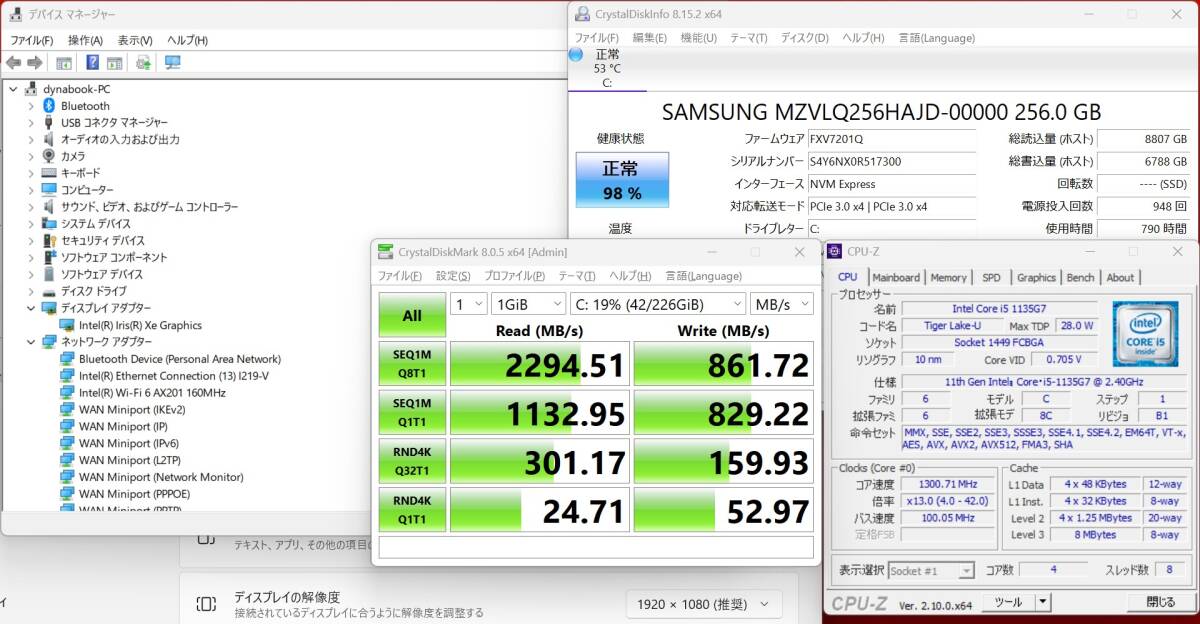
Task: Click the blue health status circle in CrystalDiskInfo
Action: [576, 54]
